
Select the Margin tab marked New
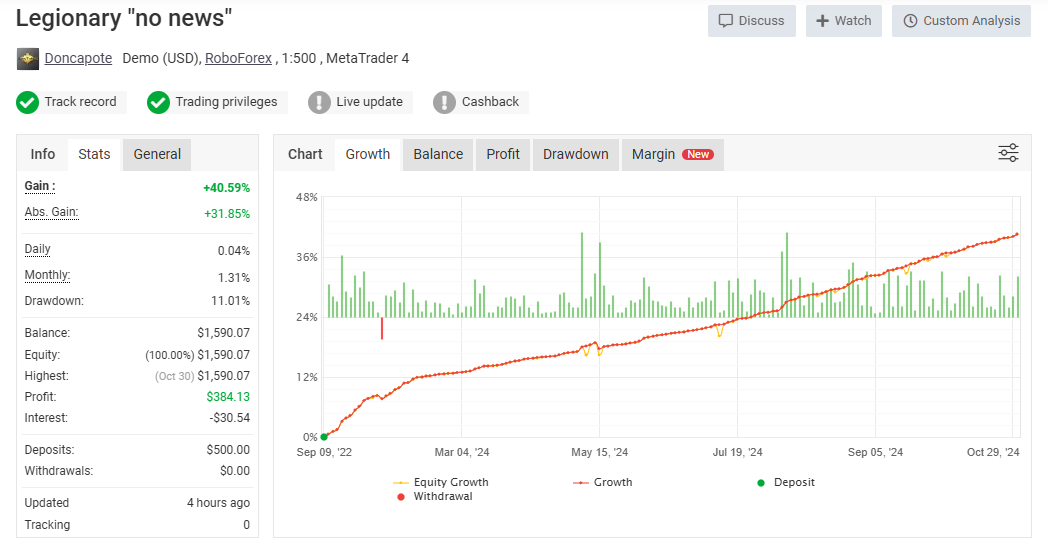click(x=672, y=154)
